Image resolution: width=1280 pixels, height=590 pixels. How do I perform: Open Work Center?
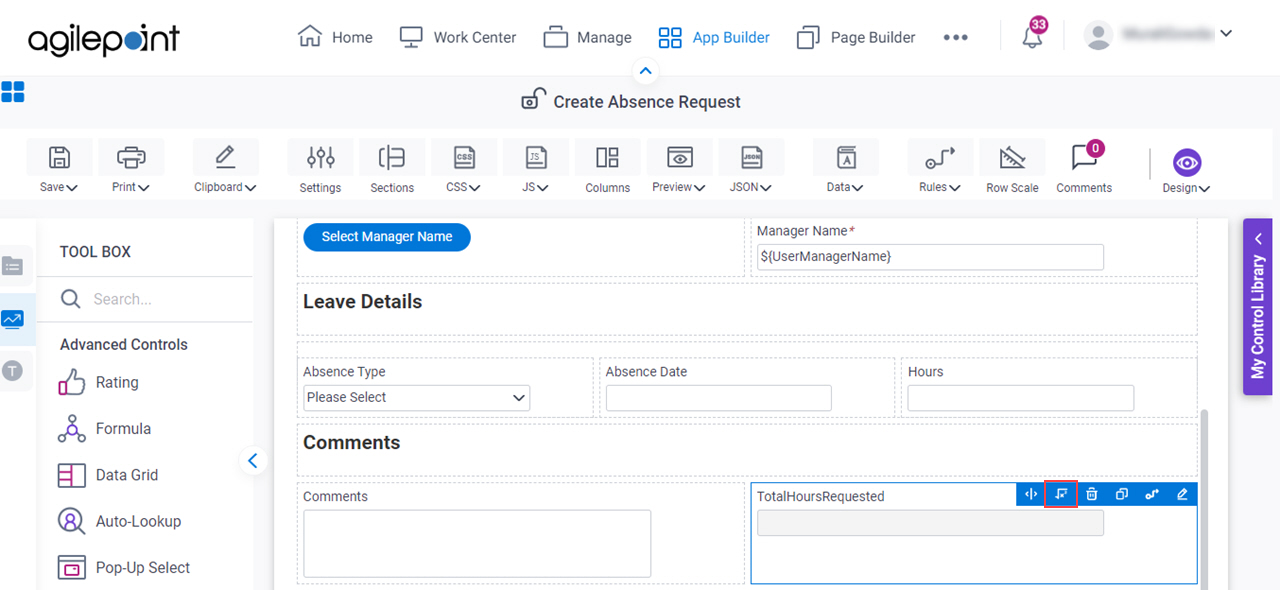click(457, 37)
